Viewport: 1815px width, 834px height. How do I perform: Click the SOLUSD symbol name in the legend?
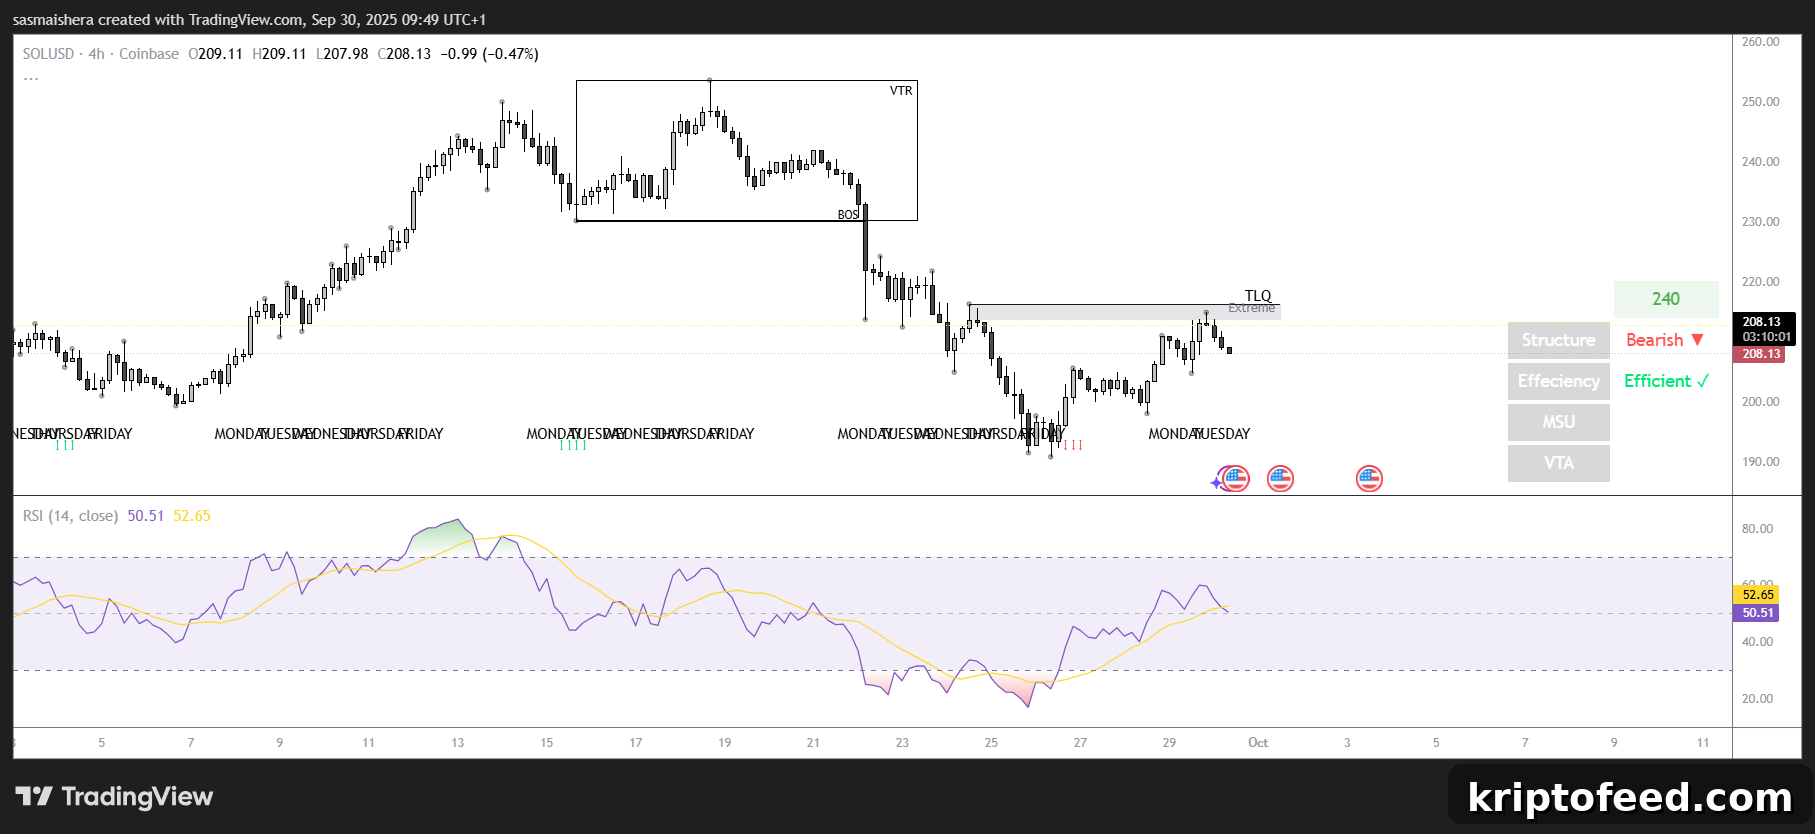click(x=48, y=54)
